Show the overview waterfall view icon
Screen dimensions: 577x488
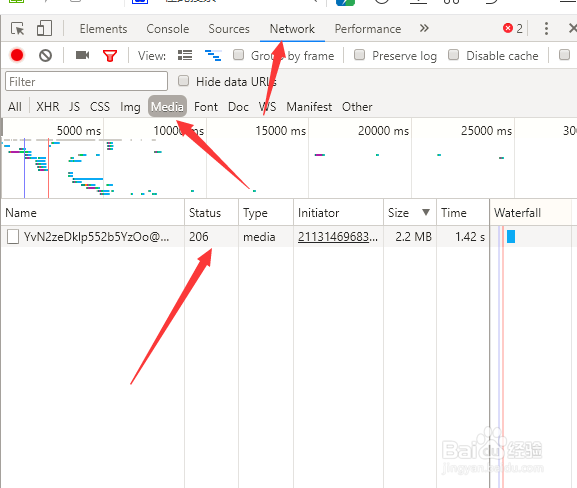(213, 56)
